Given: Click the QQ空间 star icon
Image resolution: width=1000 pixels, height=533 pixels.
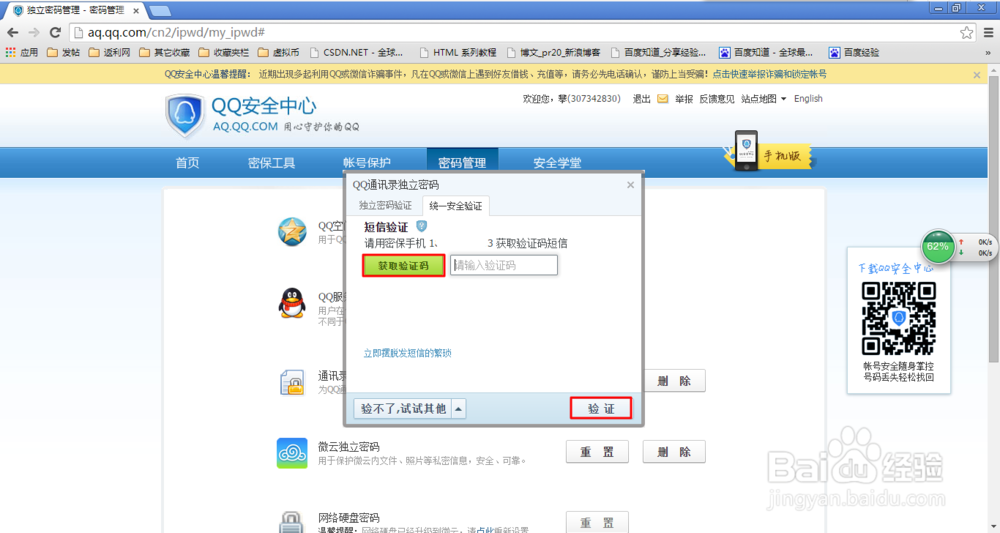Looking at the screenshot, I should 292,232.
